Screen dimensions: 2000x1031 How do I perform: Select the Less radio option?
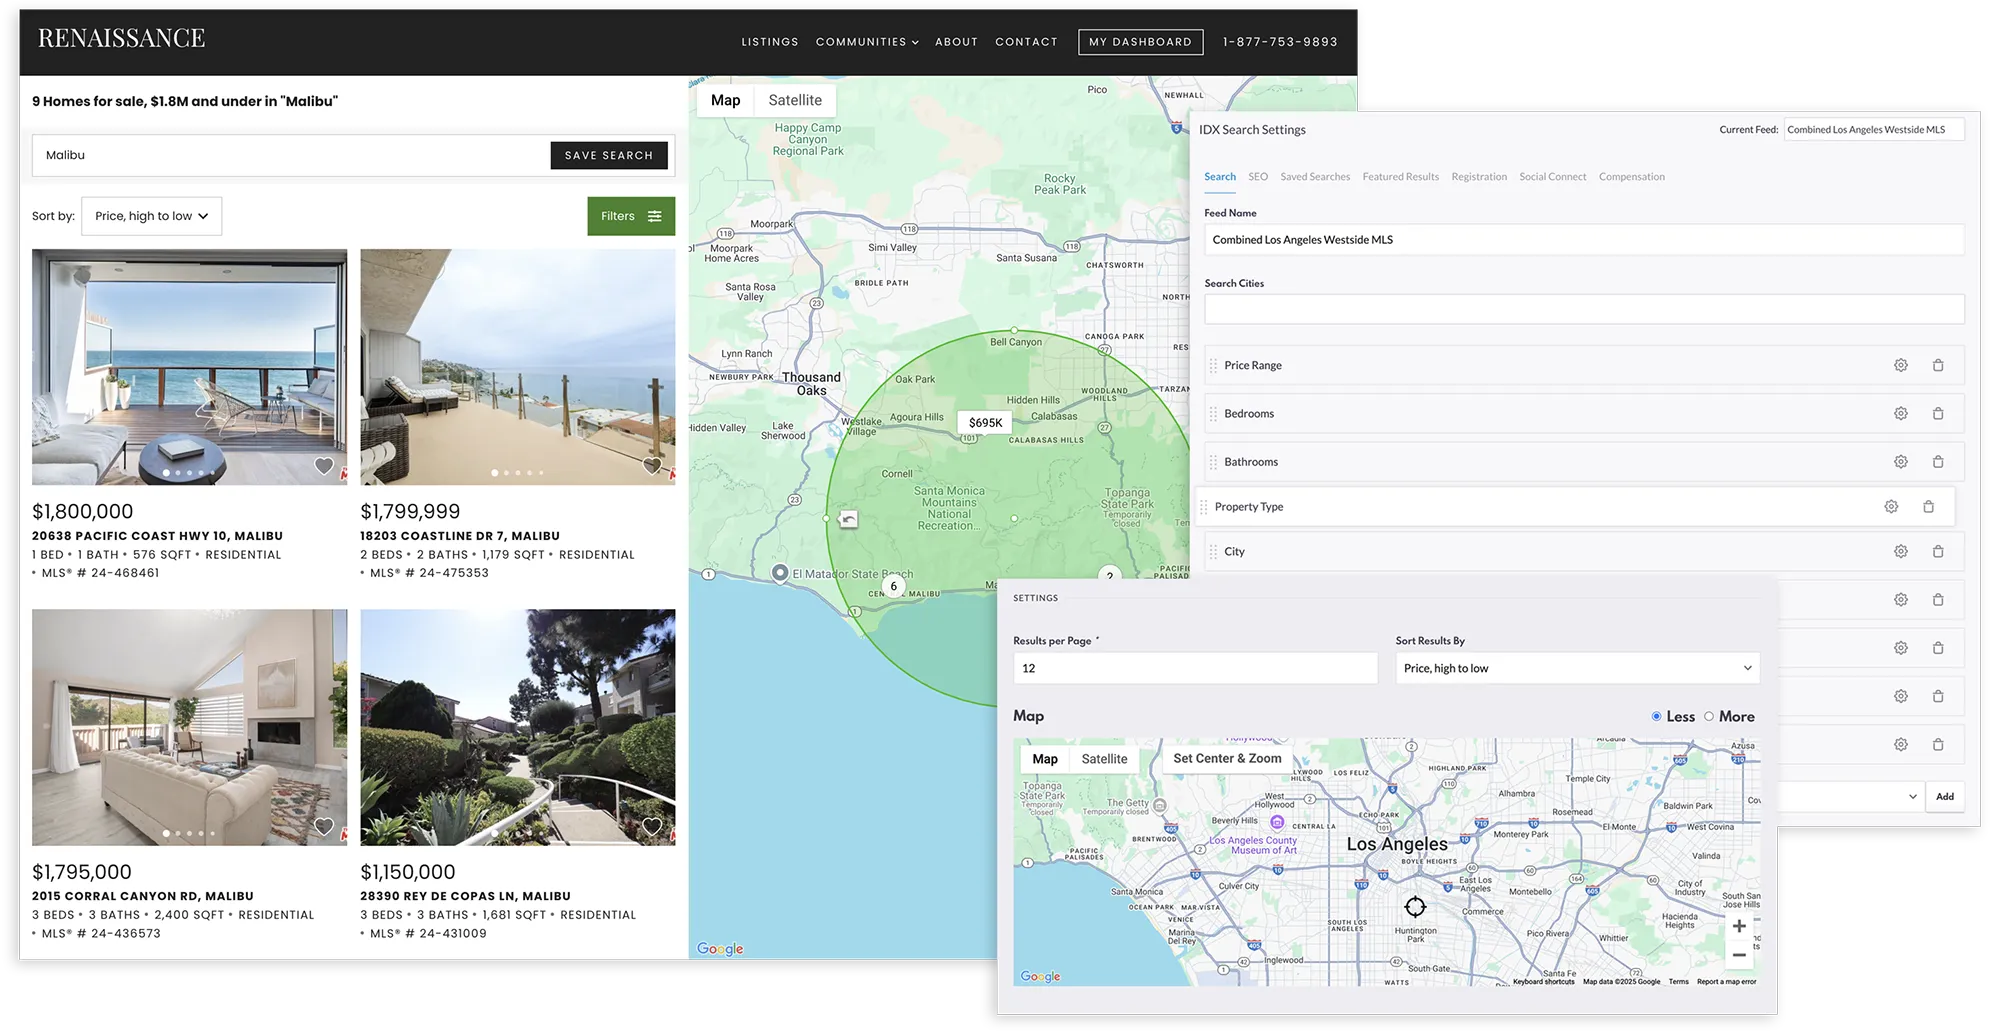[1657, 717]
